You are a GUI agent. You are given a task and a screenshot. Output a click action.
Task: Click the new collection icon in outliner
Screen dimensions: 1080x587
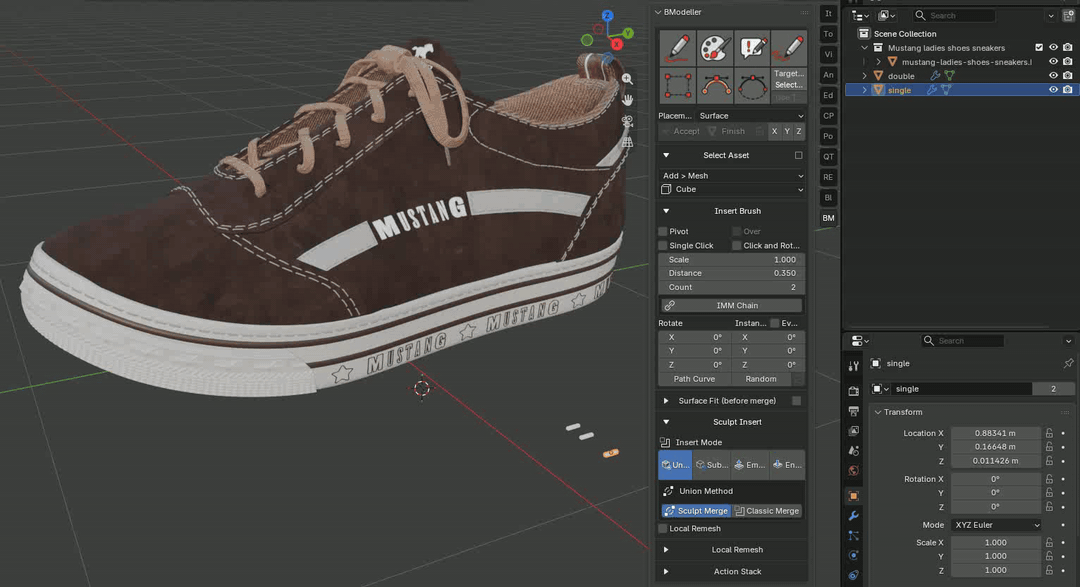(x=1068, y=15)
